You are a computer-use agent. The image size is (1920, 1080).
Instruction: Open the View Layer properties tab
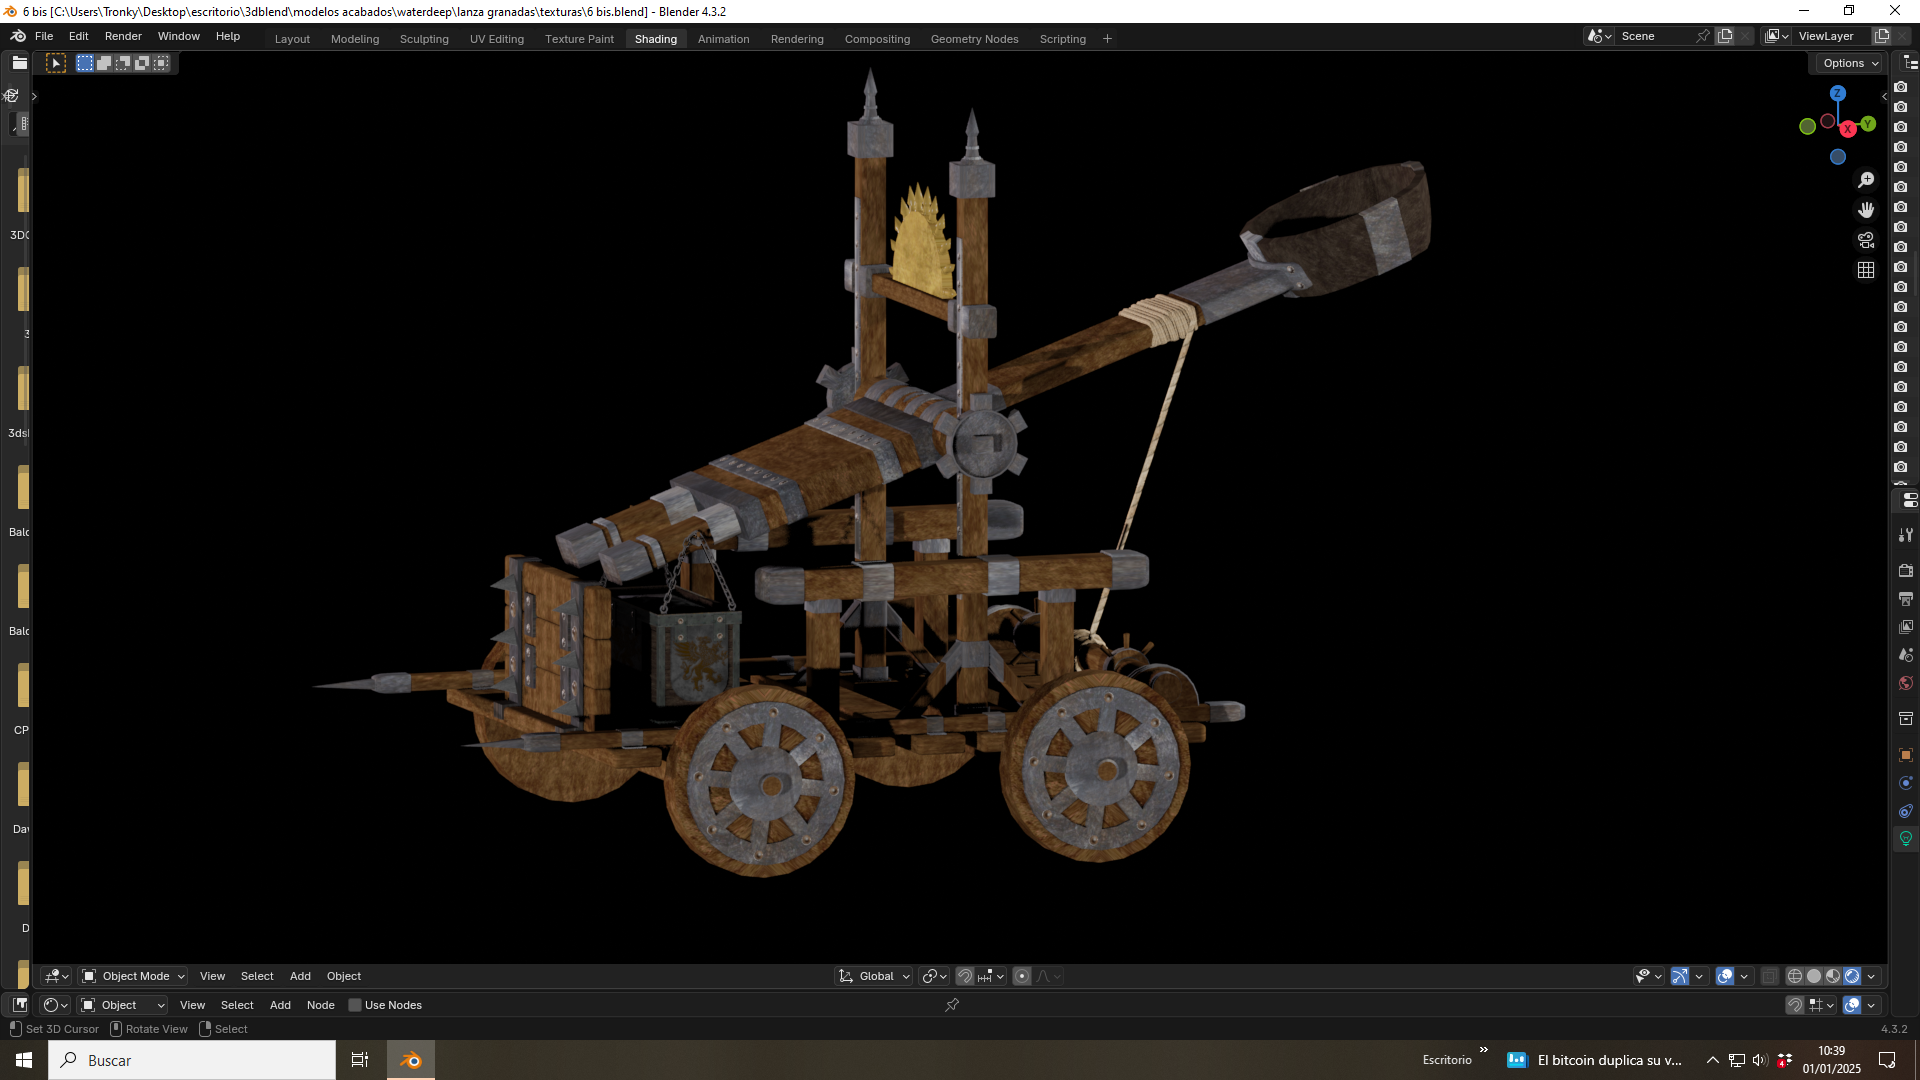(1906, 627)
